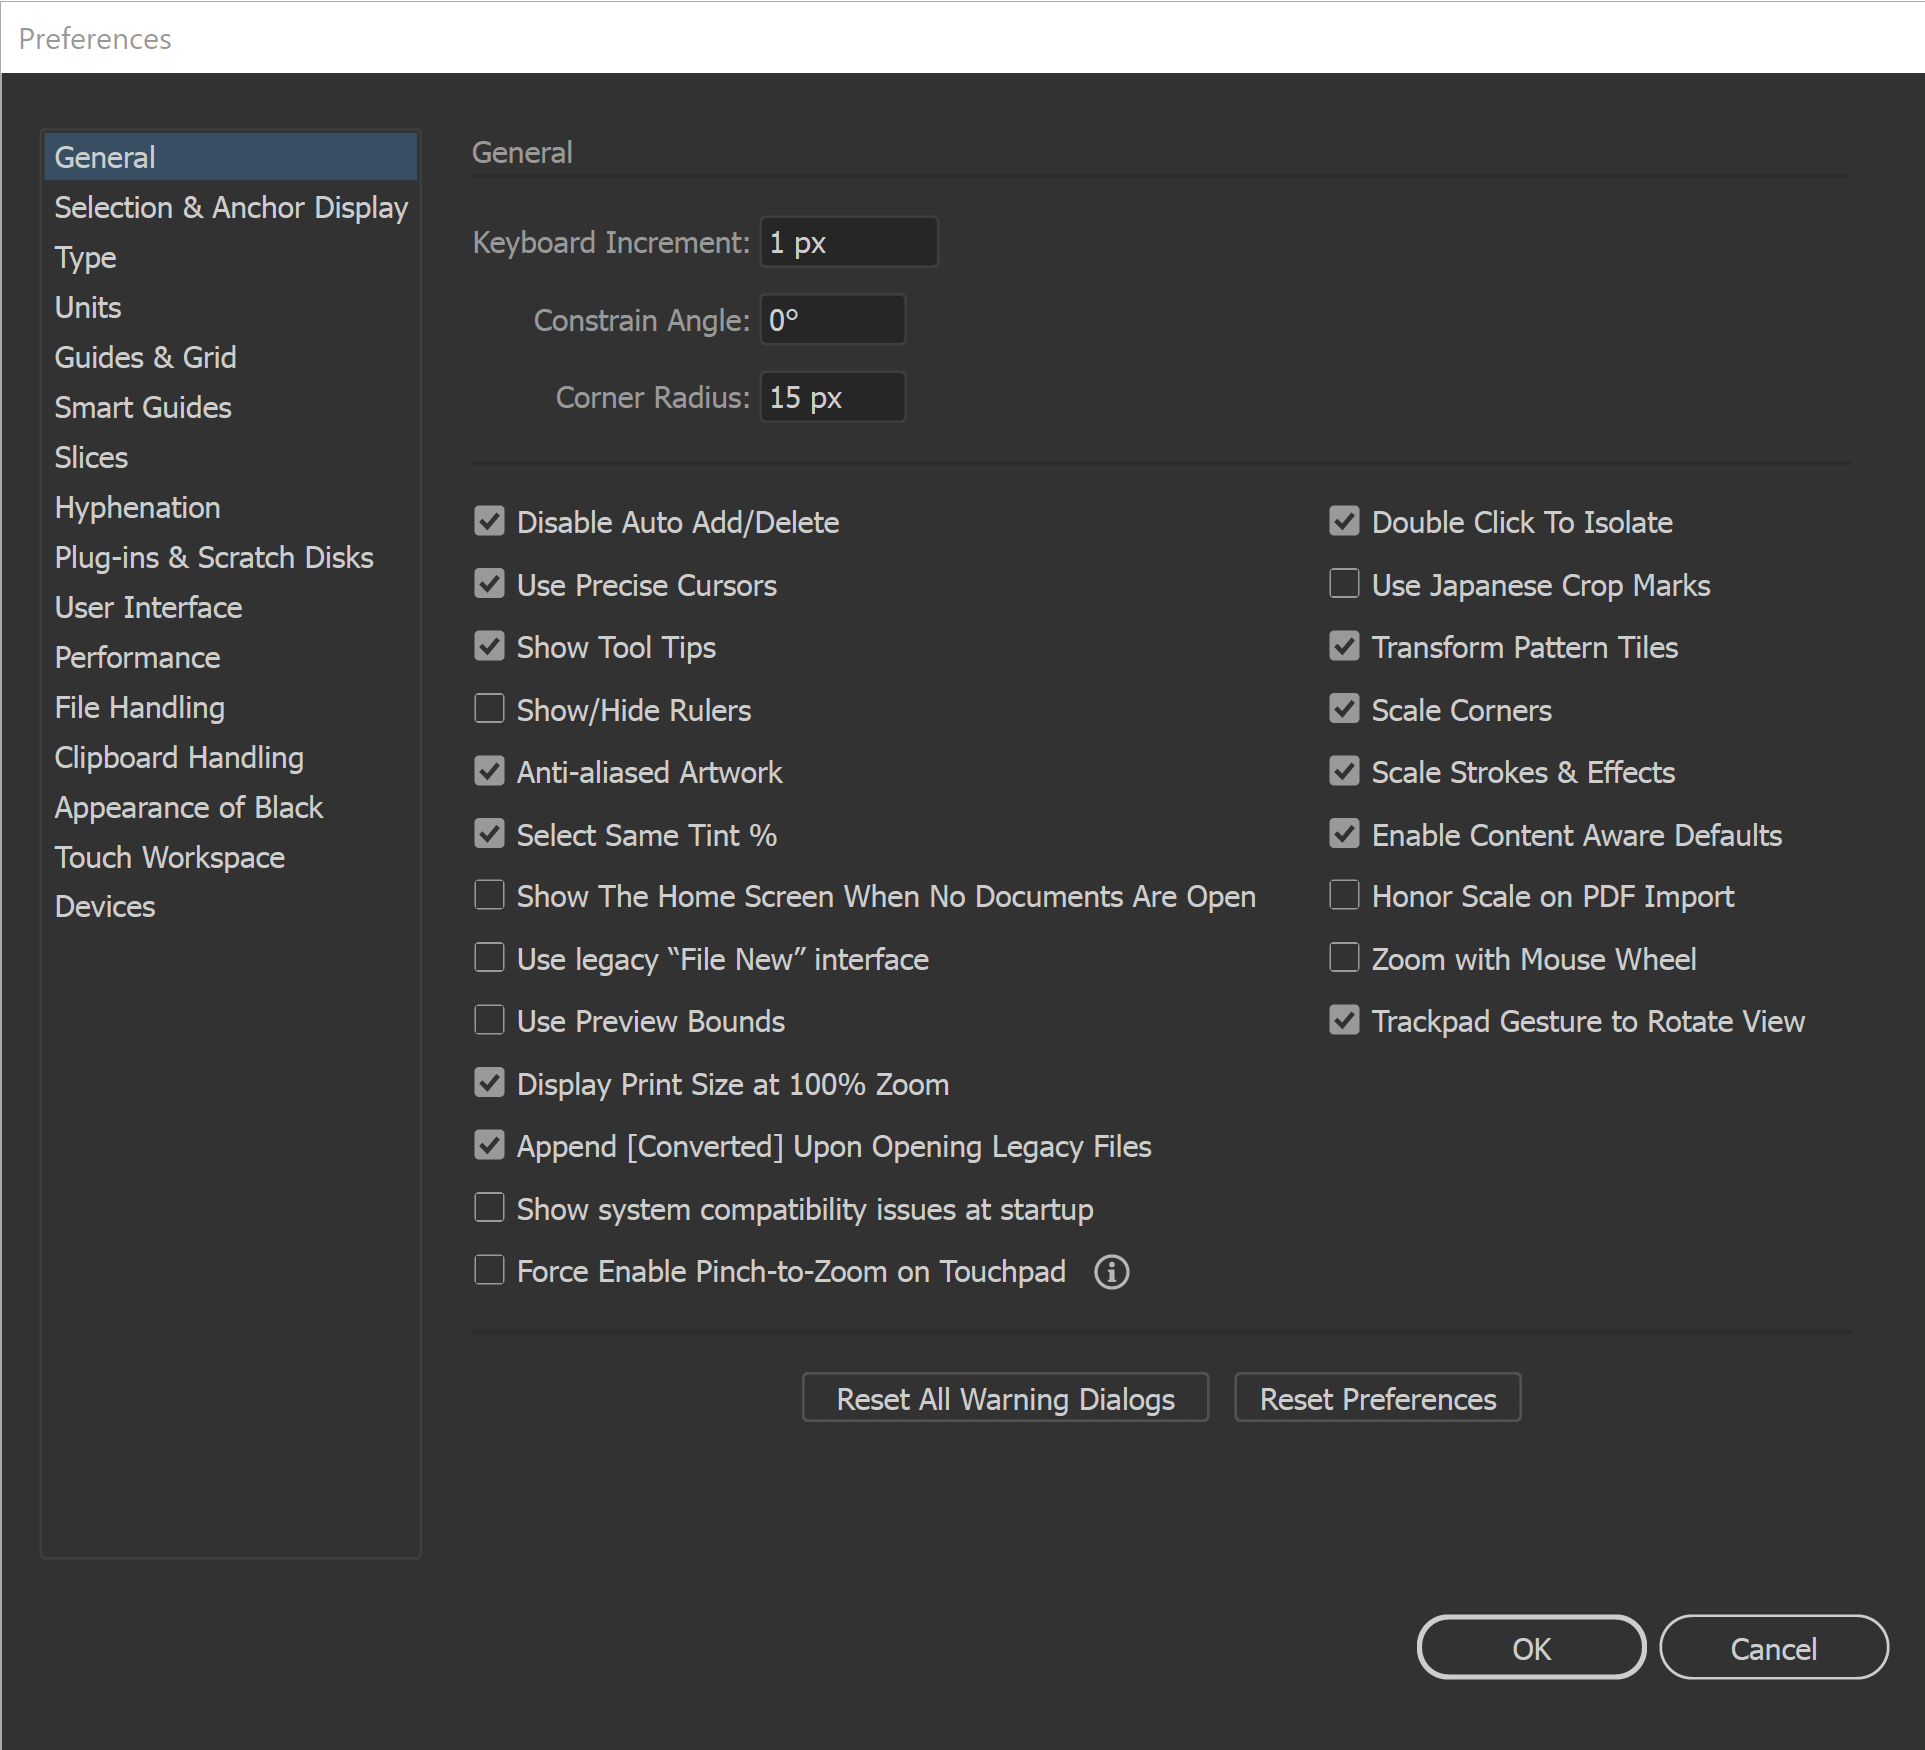Viewport: 1925px width, 1750px height.
Task: Disable Enable Content Aware Defaults
Action: (1344, 834)
